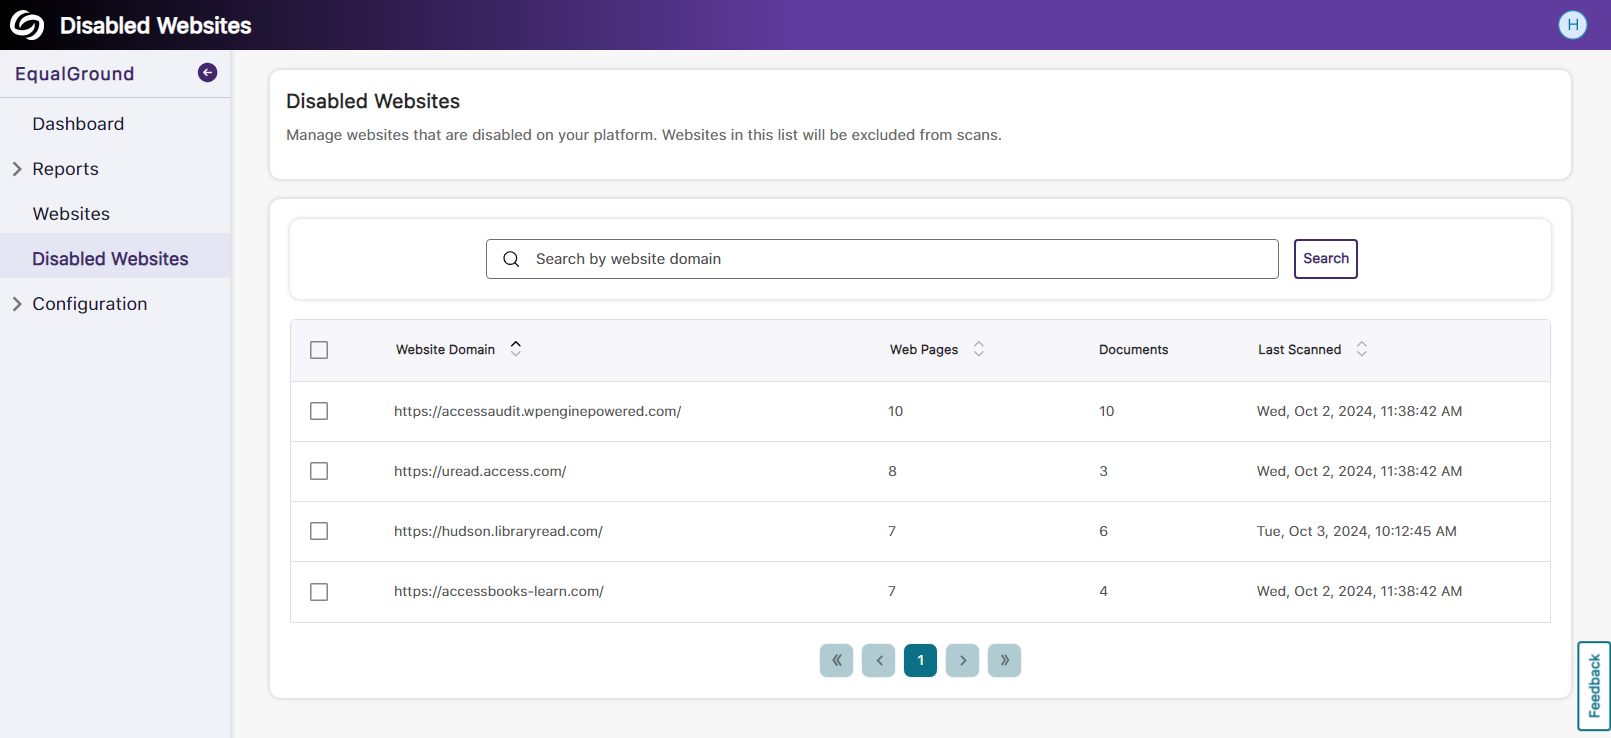The height and width of the screenshot is (738, 1611).
Task: Go to the next page arrow
Action: pos(962,660)
